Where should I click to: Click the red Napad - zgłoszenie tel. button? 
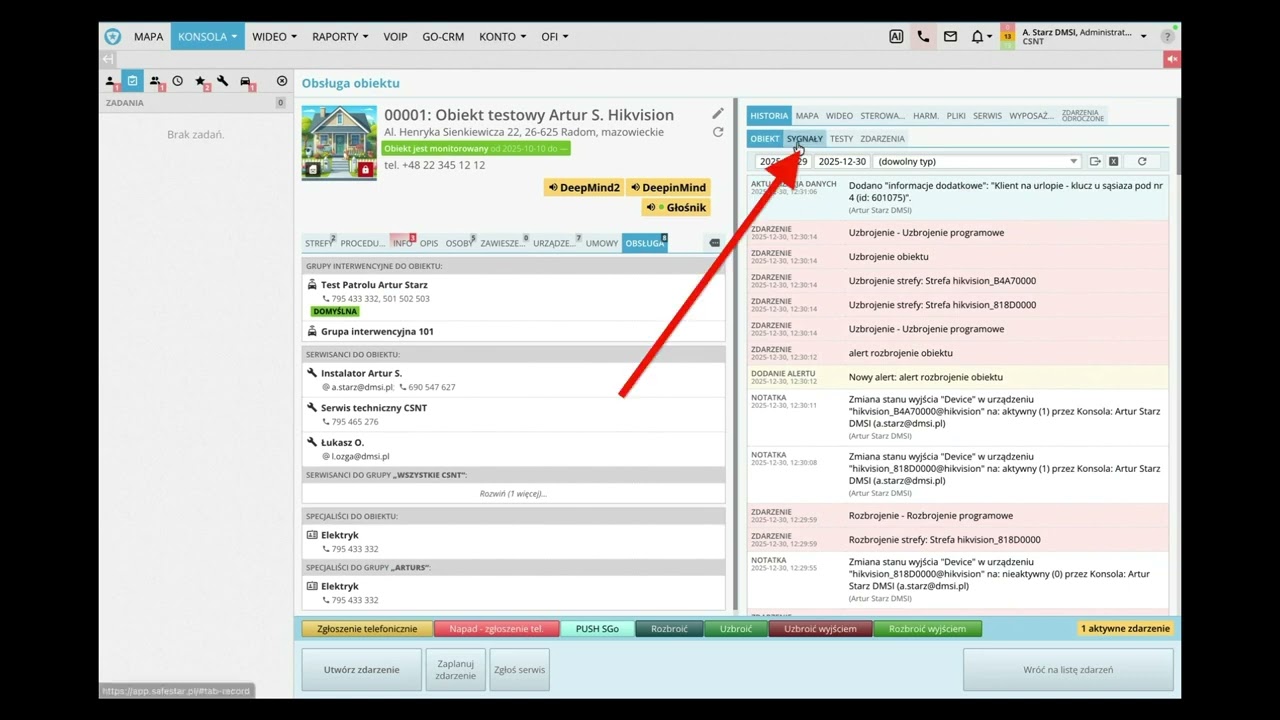tap(496, 629)
